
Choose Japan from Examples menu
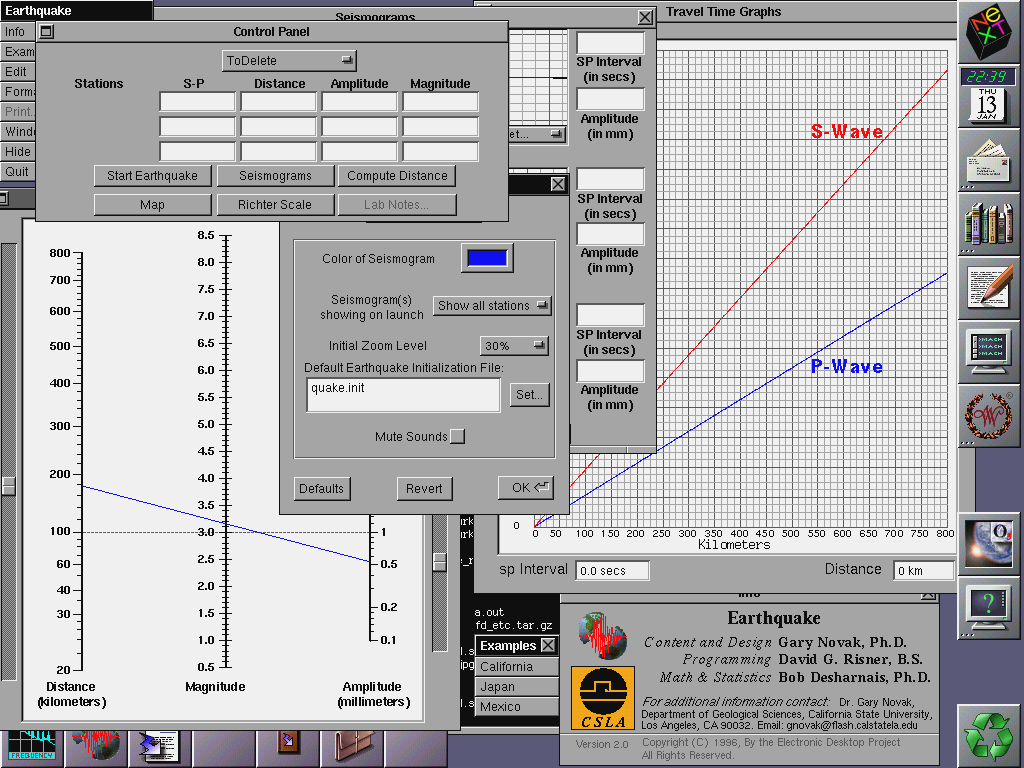pyautogui.click(x=517, y=687)
